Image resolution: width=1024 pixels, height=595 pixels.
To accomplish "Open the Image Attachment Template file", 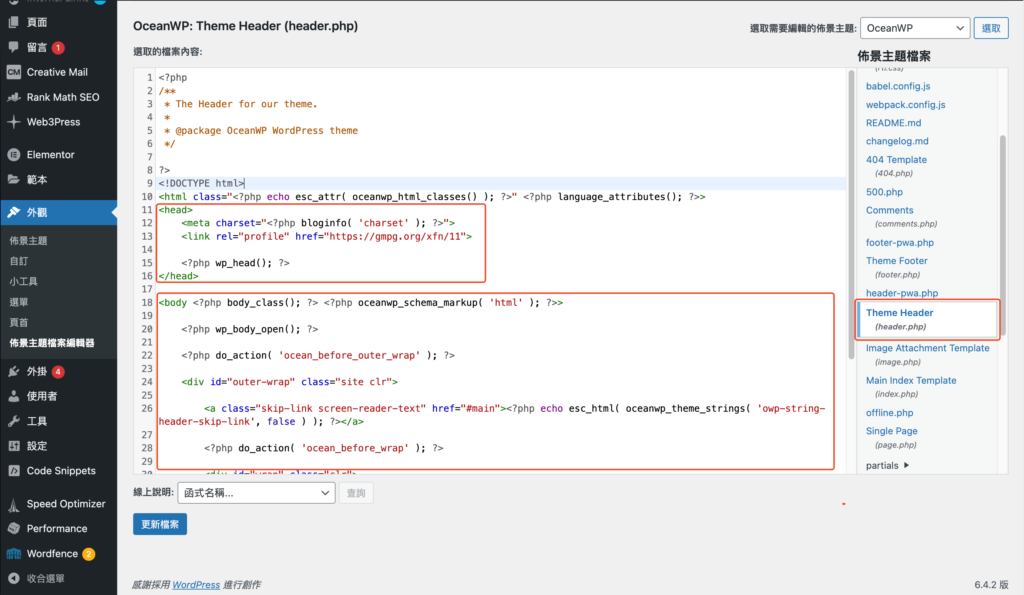I will 927,348.
